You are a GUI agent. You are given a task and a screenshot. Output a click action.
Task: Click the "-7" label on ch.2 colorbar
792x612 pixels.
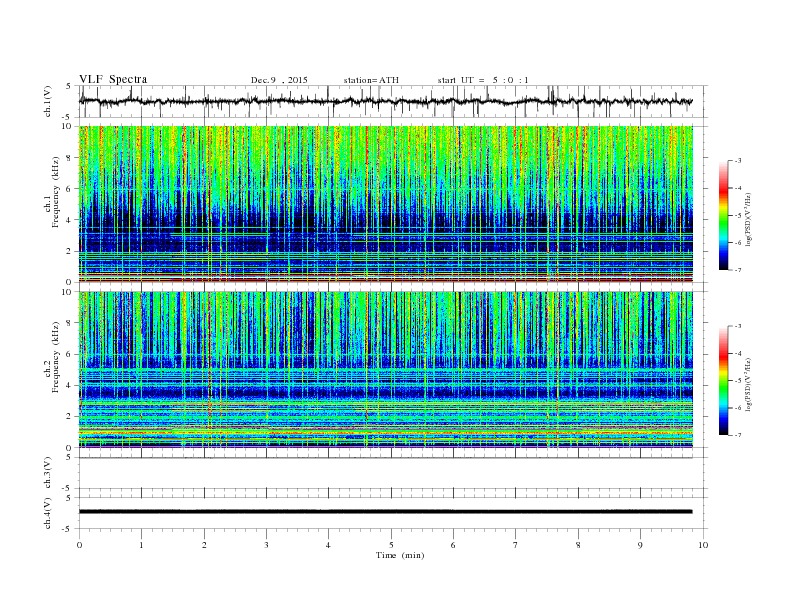(x=738, y=435)
